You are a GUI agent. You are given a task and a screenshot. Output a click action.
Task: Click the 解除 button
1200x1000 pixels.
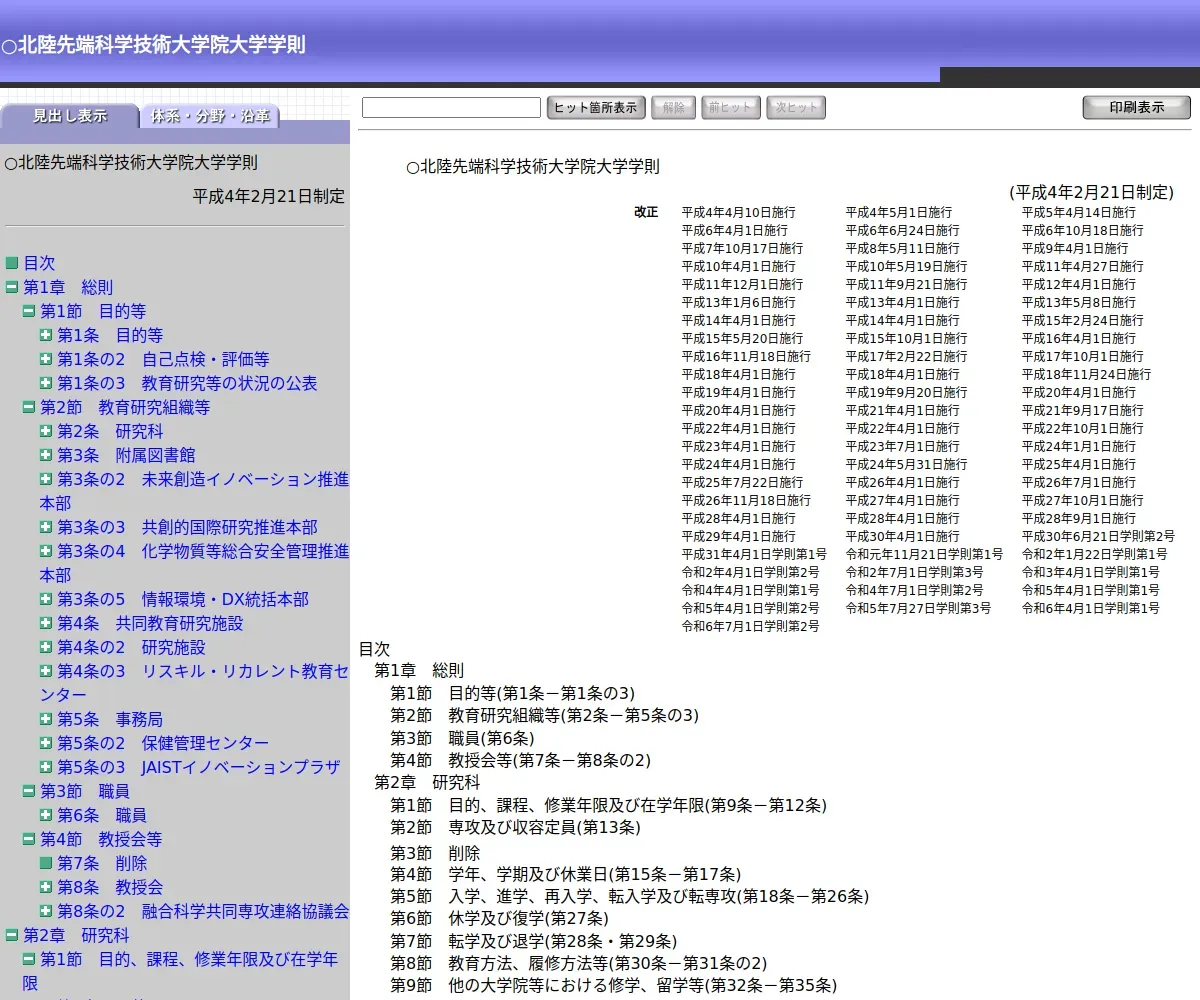[x=673, y=108]
